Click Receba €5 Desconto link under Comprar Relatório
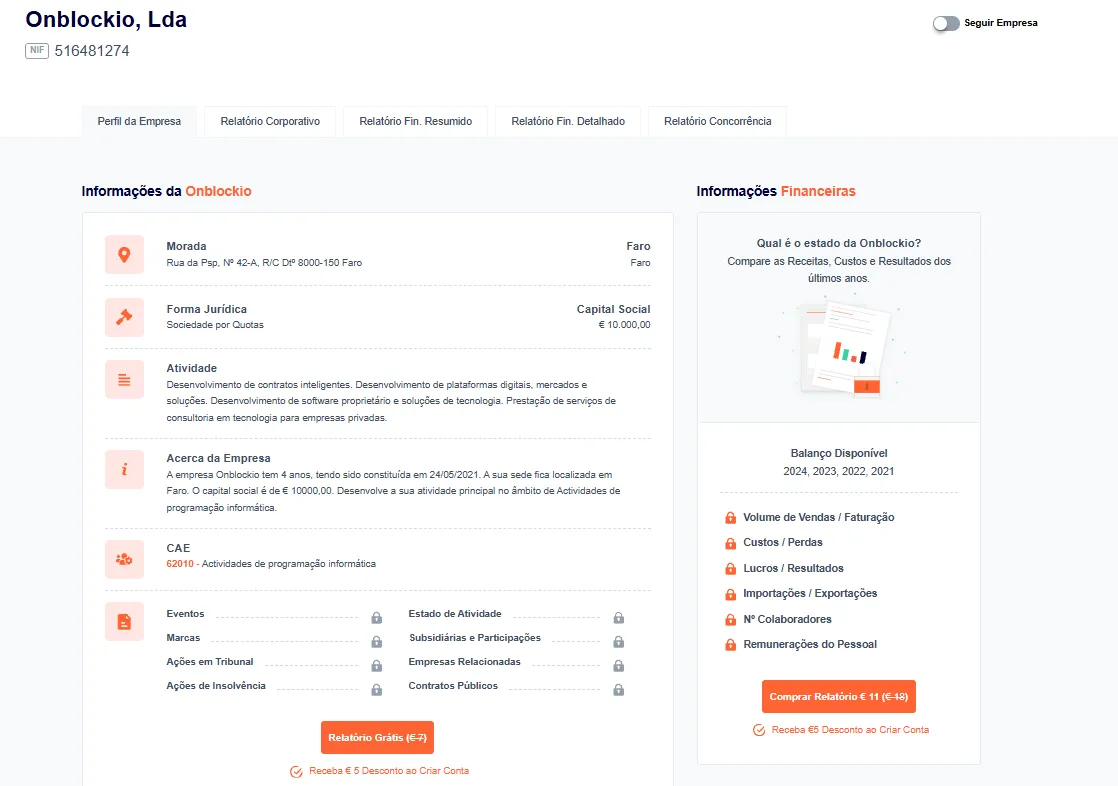The height and width of the screenshot is (786, 1118). tap(850, 730)
